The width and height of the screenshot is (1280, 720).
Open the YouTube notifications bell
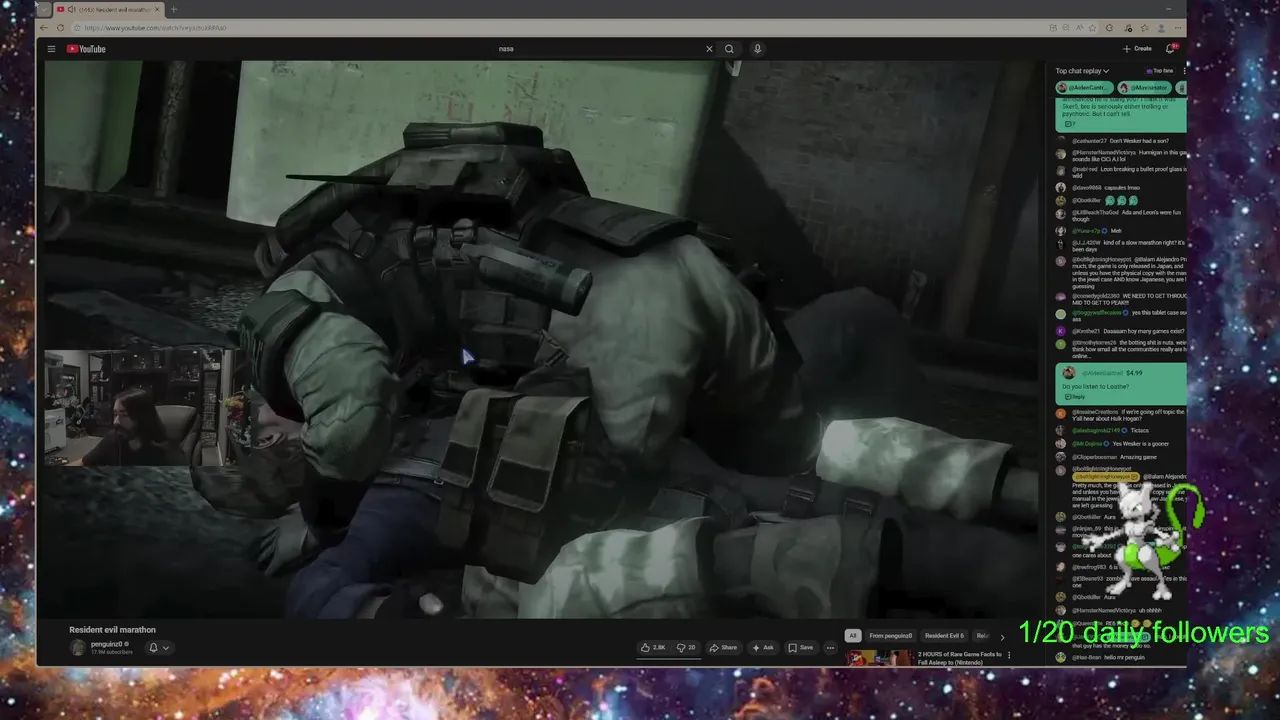coord(1171,48)
